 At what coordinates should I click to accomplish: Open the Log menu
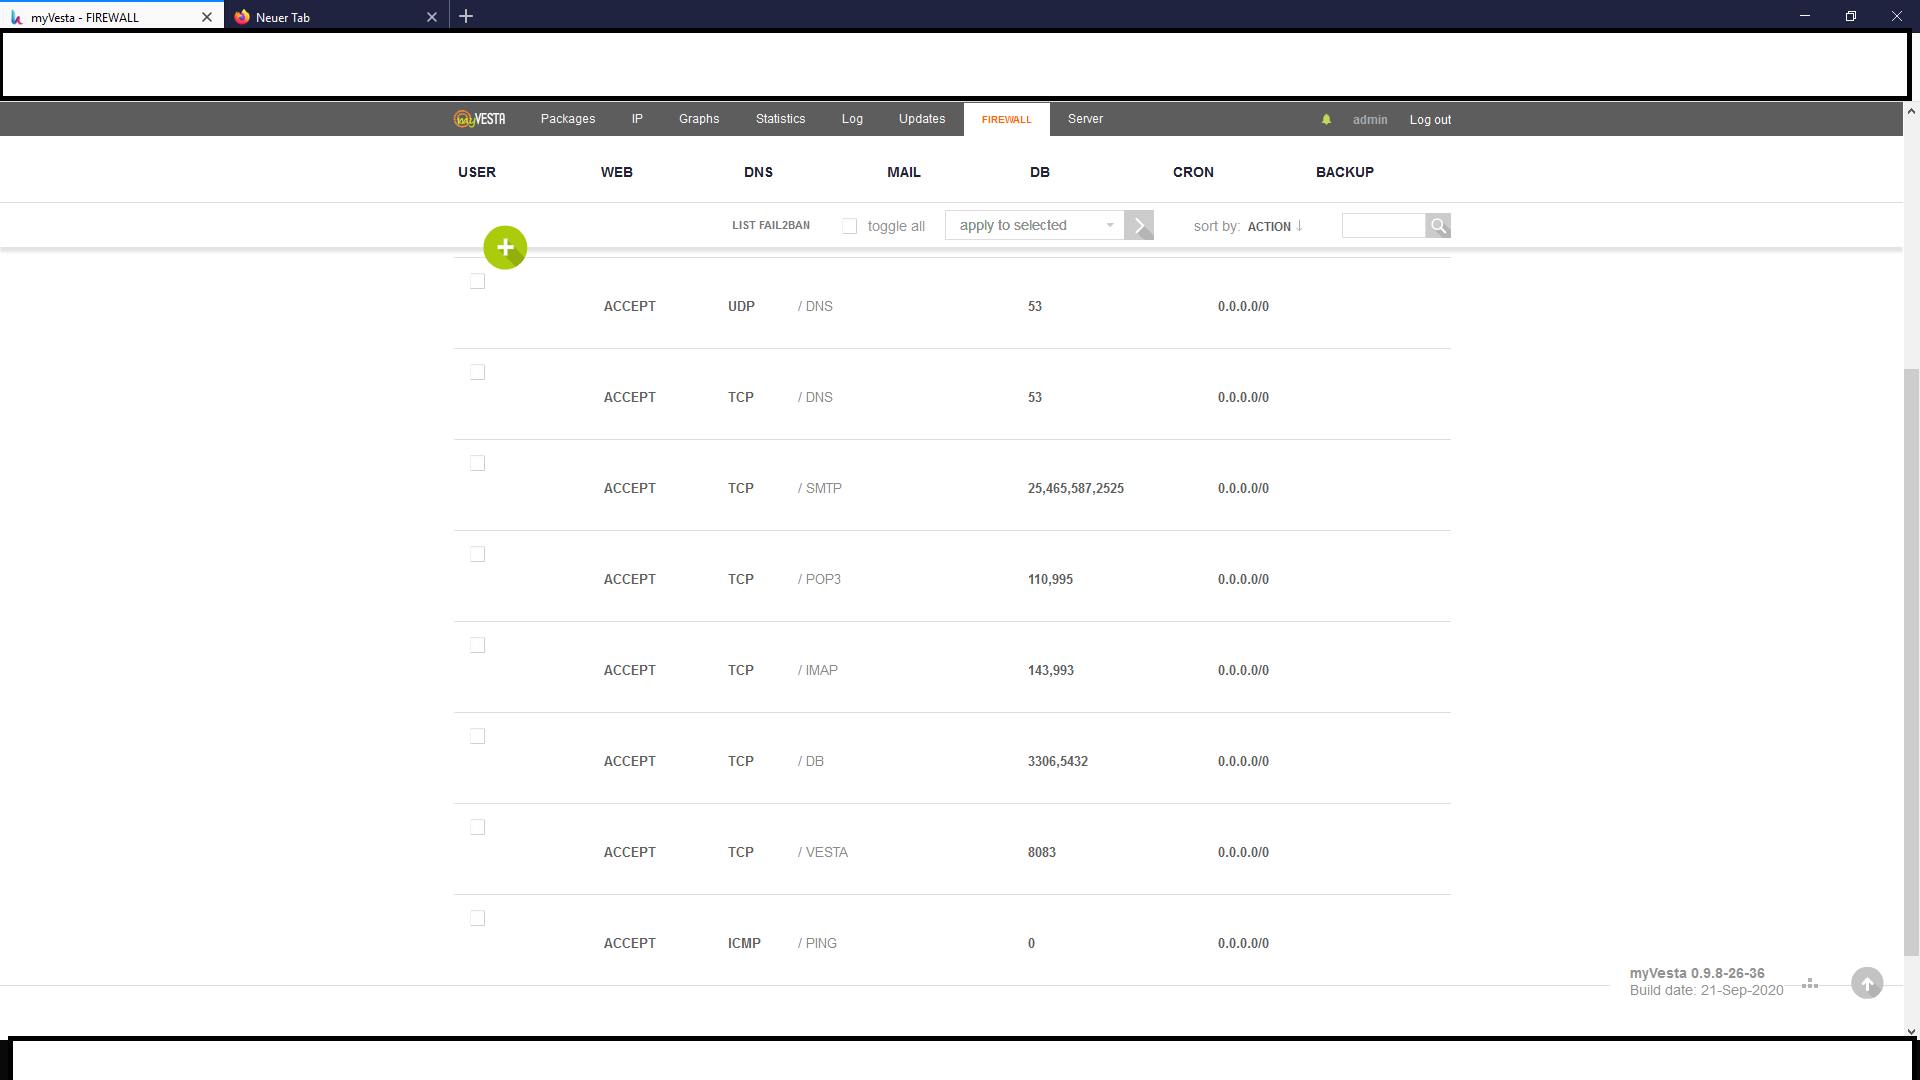click(x=852, y=119)
